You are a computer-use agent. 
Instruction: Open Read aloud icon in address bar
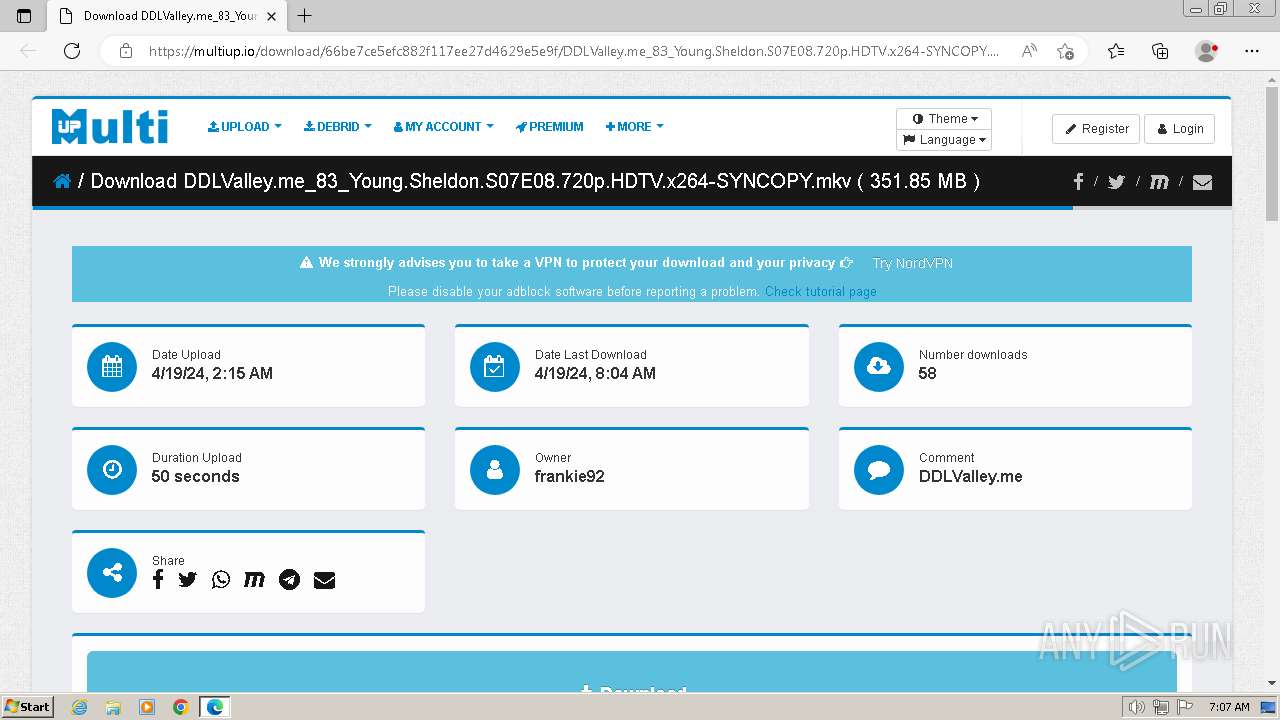coord(1029,51)
